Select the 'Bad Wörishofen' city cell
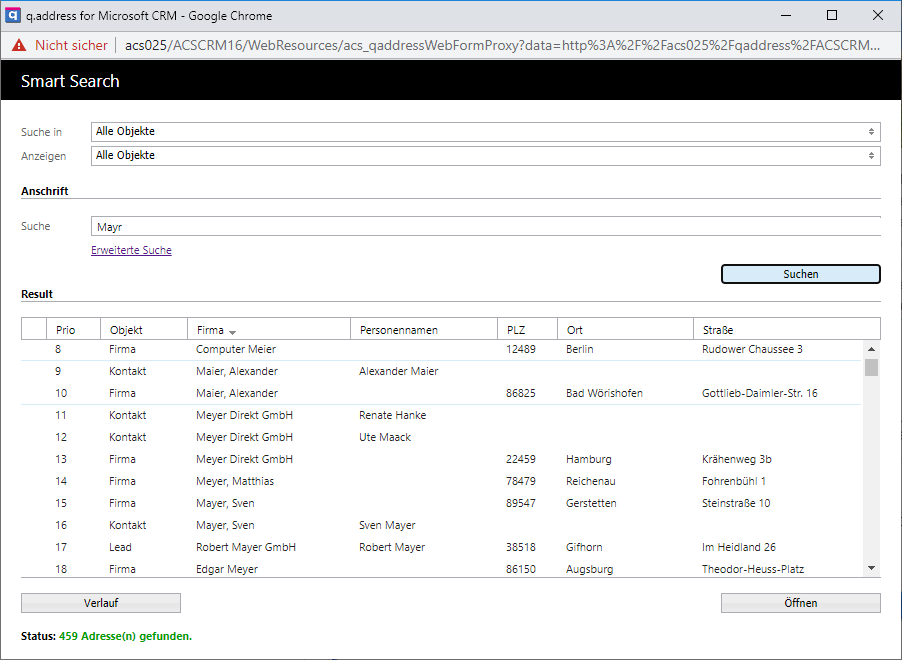Image resolution: width=902 pixels, height=660 pixels. [604, 393]
